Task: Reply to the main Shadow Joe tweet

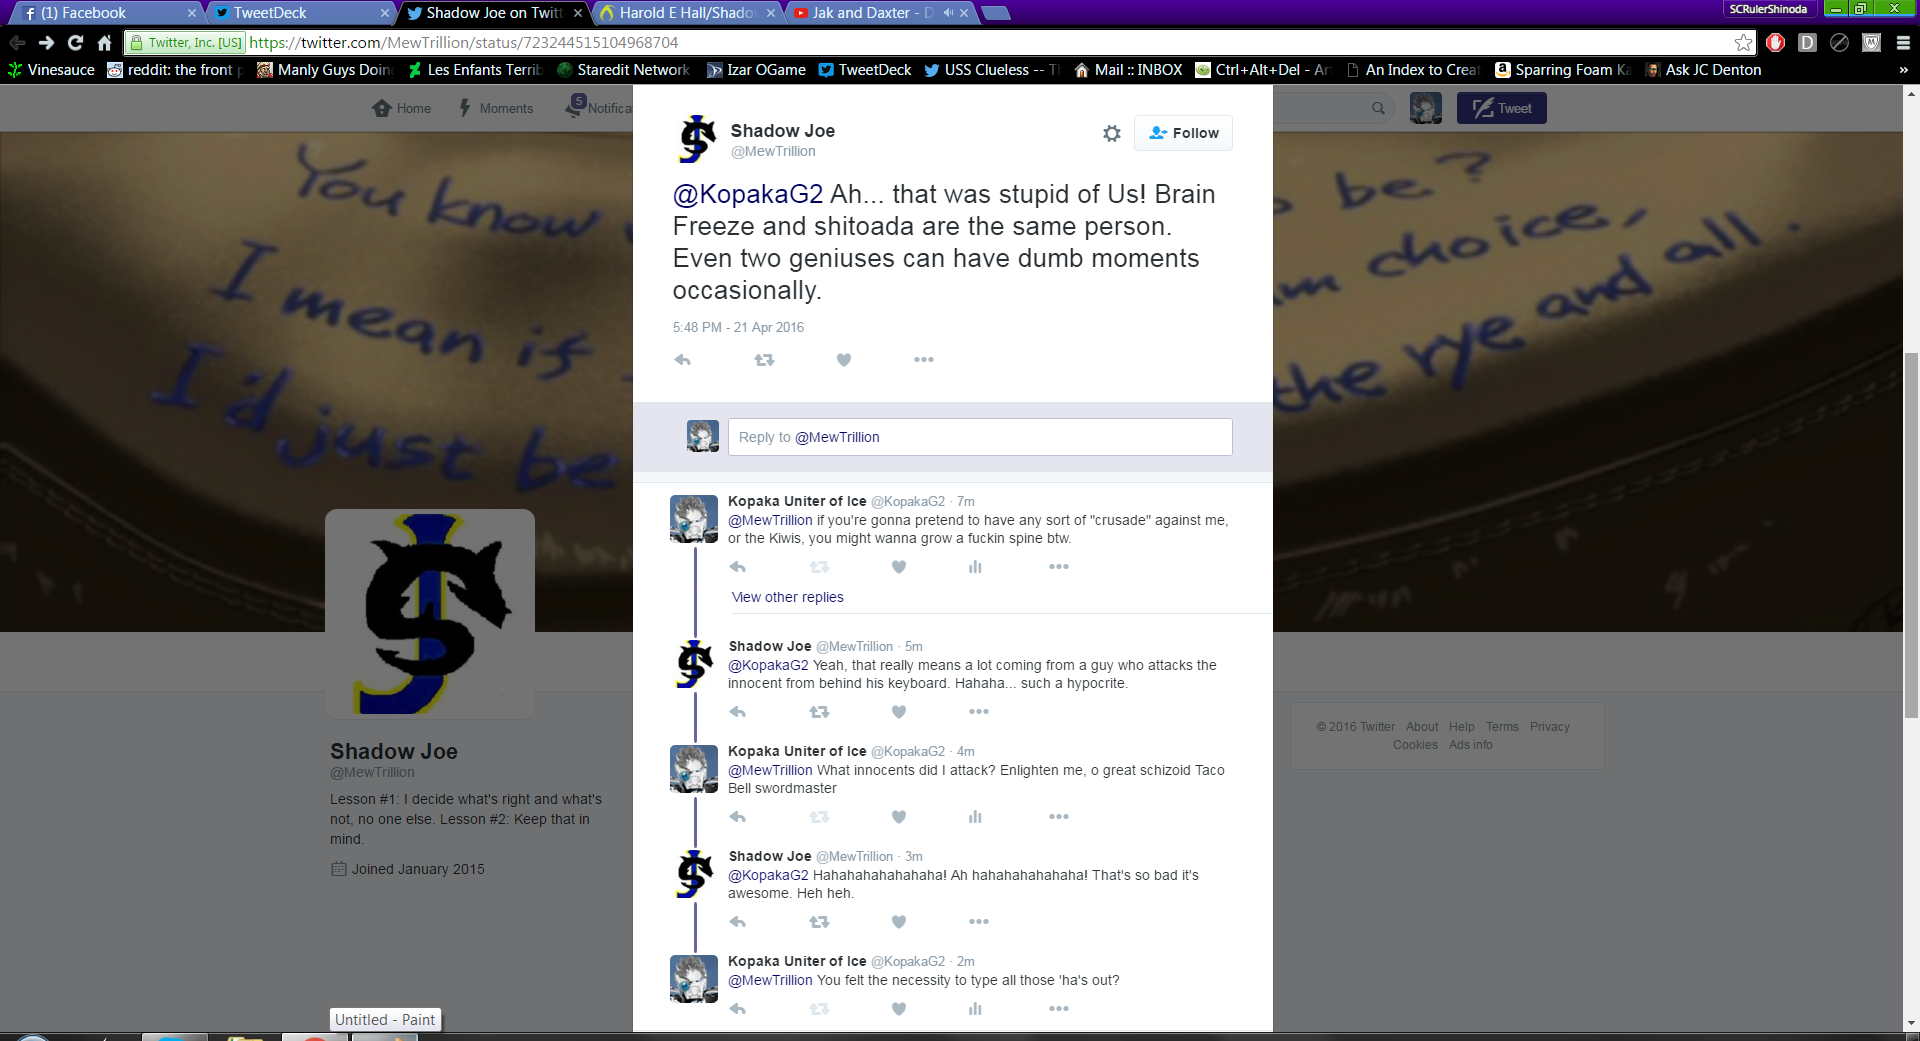Action: pos(683,360)
